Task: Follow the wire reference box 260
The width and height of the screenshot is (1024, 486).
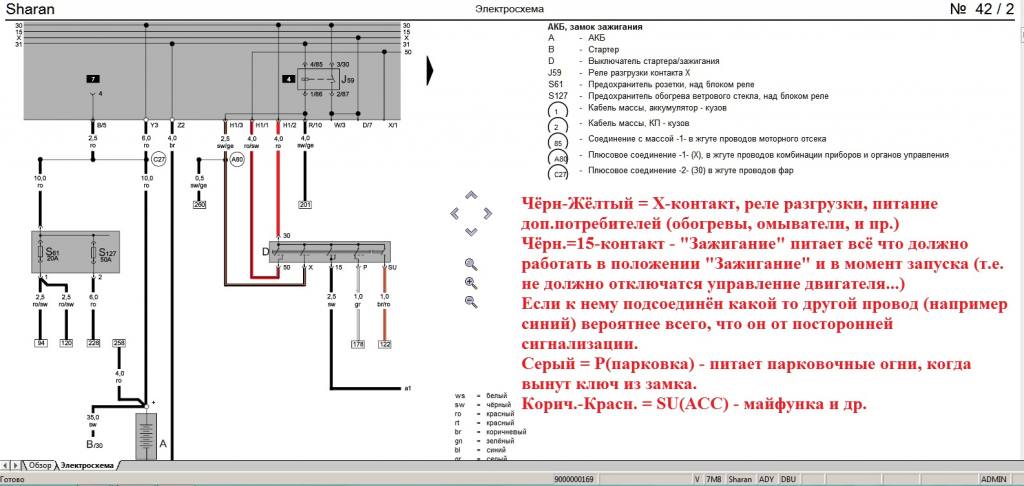Action: [x=199, y=205]
